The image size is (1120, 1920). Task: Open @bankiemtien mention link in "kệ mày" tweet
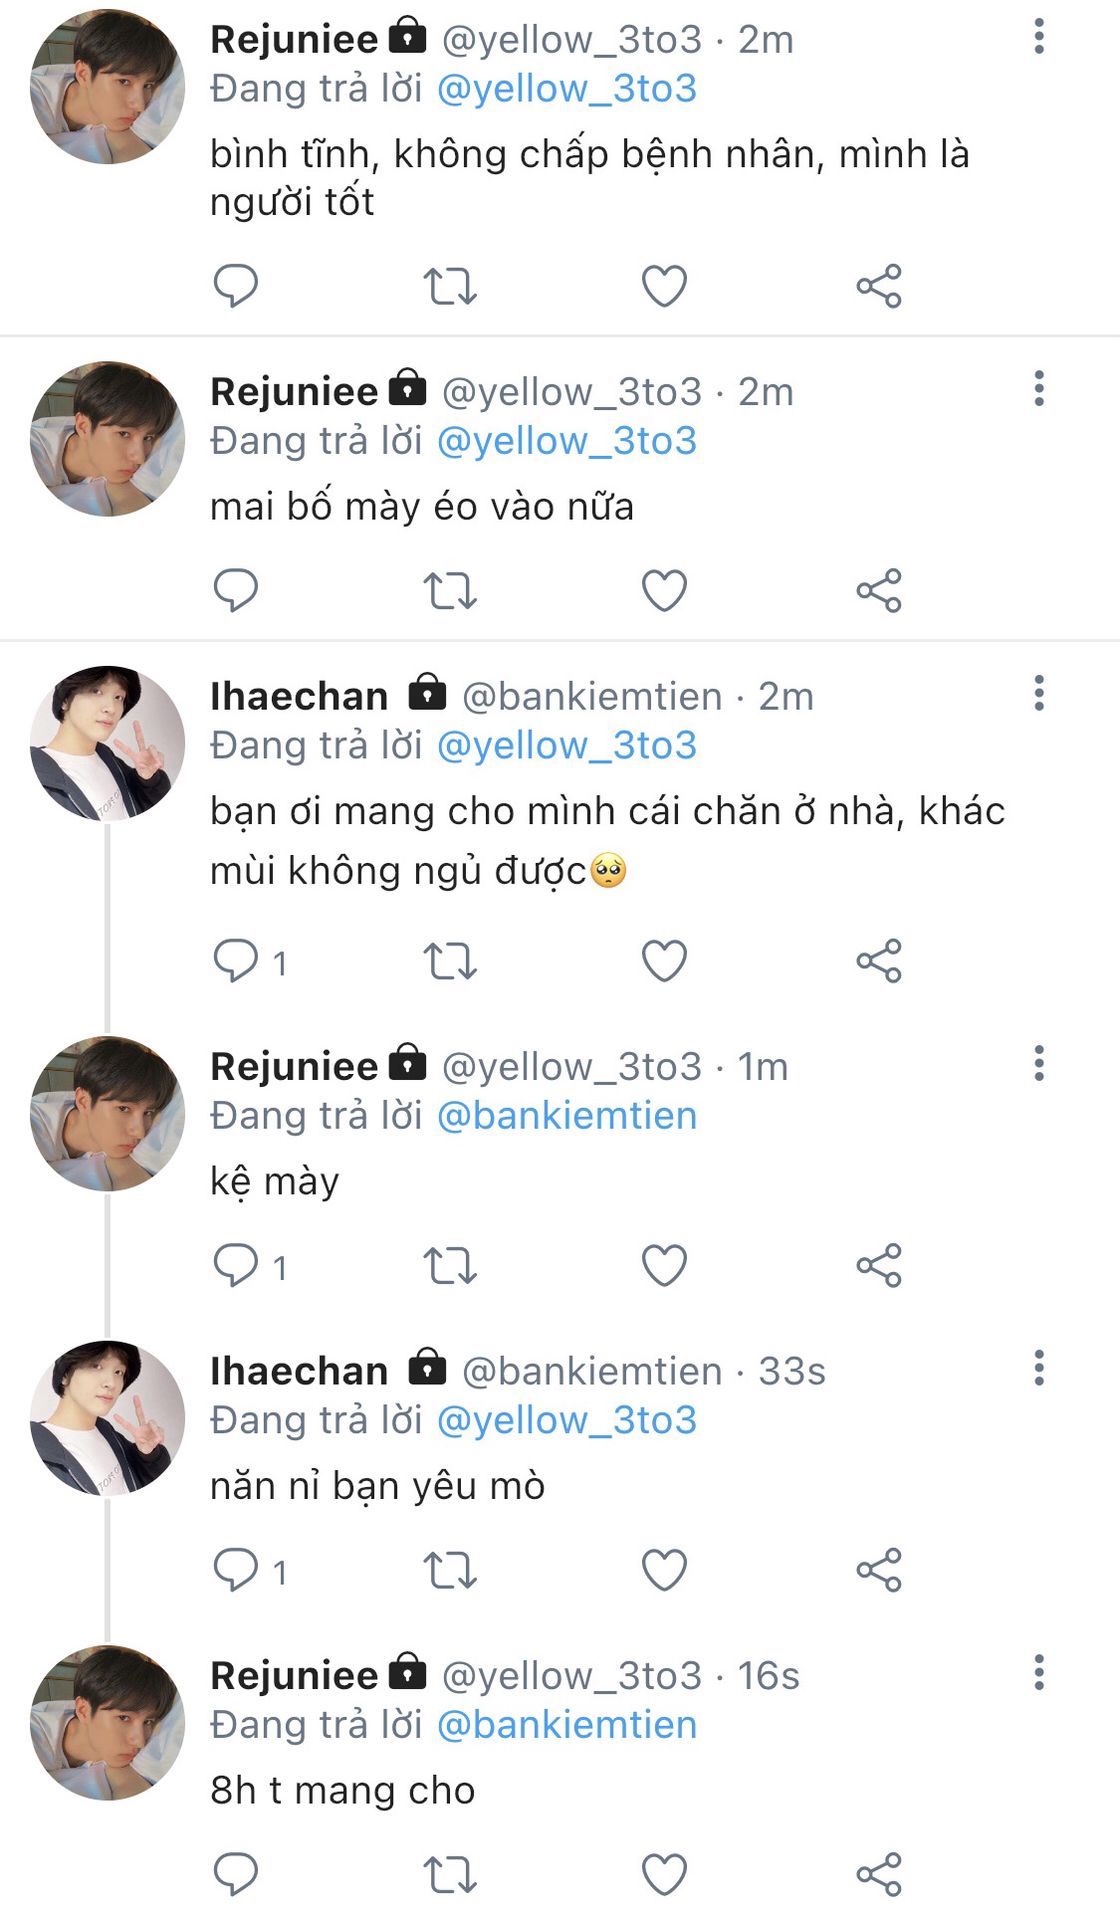coord(567,1116)
